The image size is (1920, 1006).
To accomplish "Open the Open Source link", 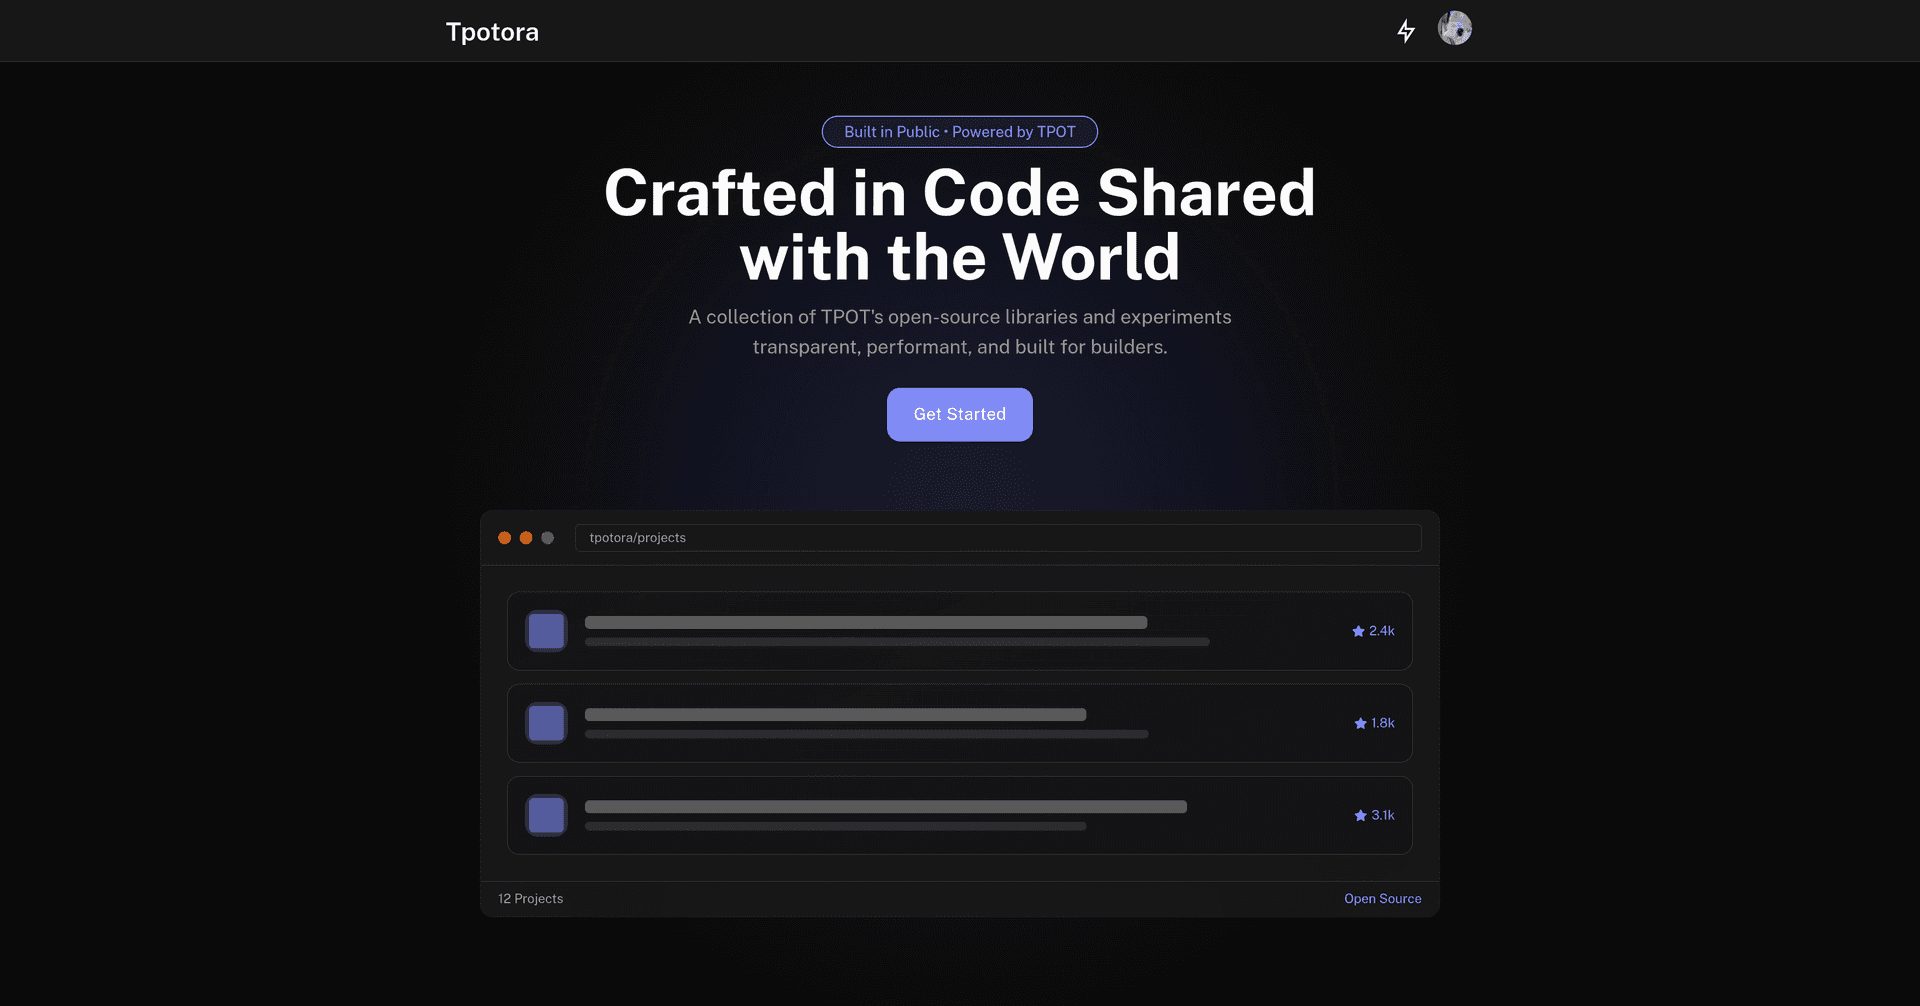I will [1382, 899].
